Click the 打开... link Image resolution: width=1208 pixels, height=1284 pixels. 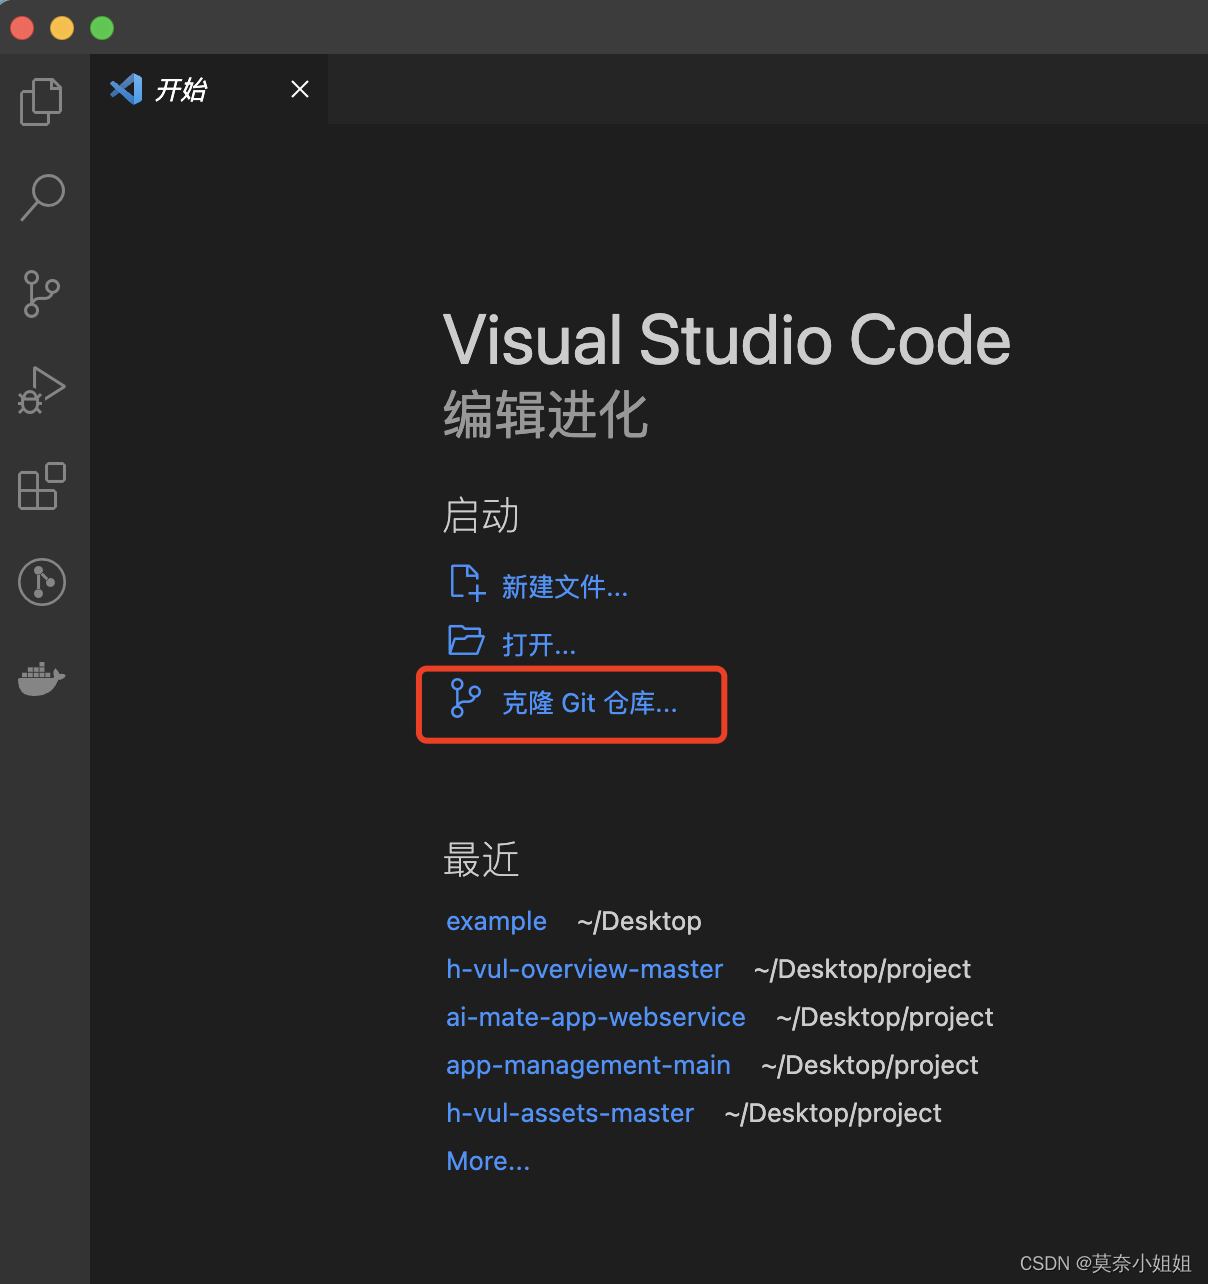tap(539, 644)
